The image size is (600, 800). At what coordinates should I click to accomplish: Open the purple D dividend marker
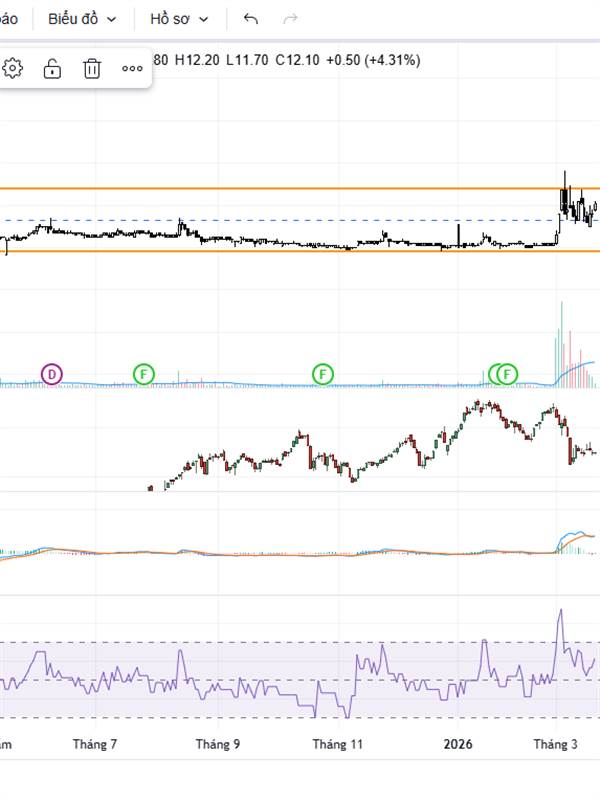tap(52, 374)
